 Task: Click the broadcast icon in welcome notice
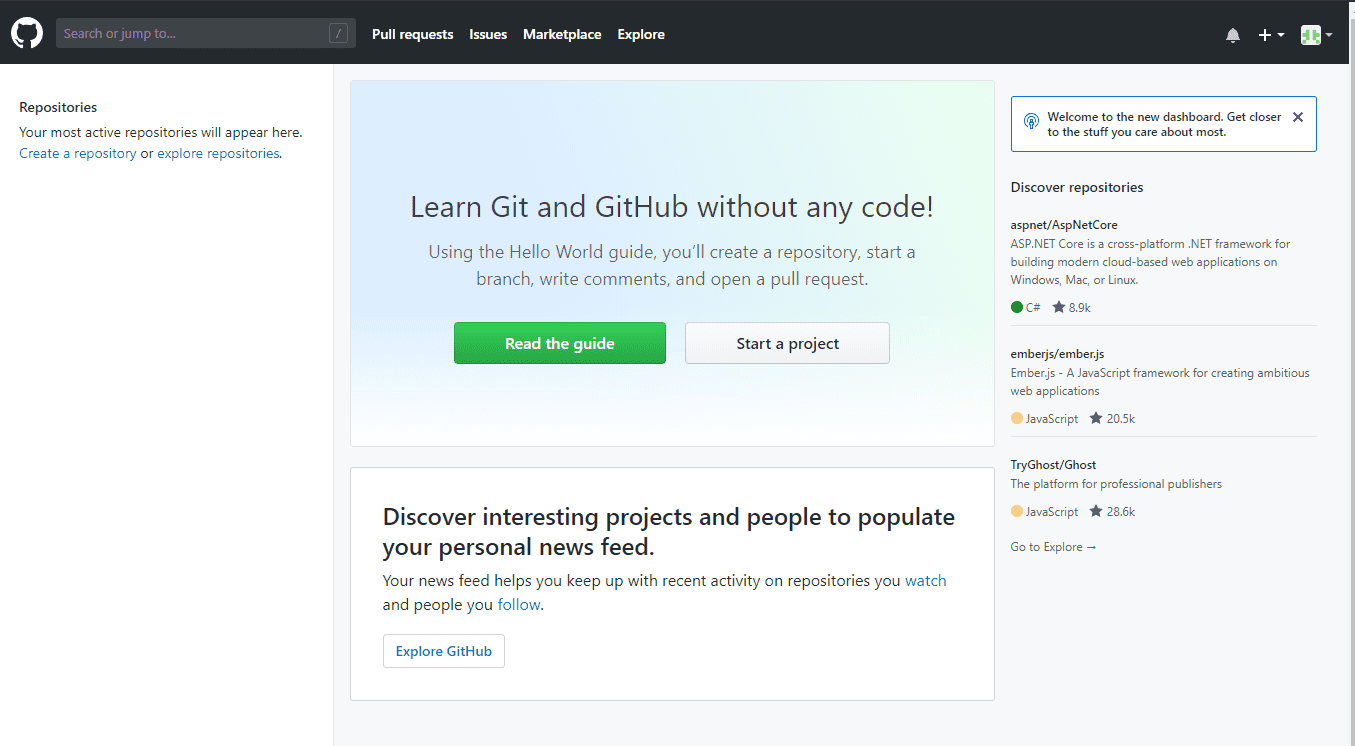pos(1031,121)
